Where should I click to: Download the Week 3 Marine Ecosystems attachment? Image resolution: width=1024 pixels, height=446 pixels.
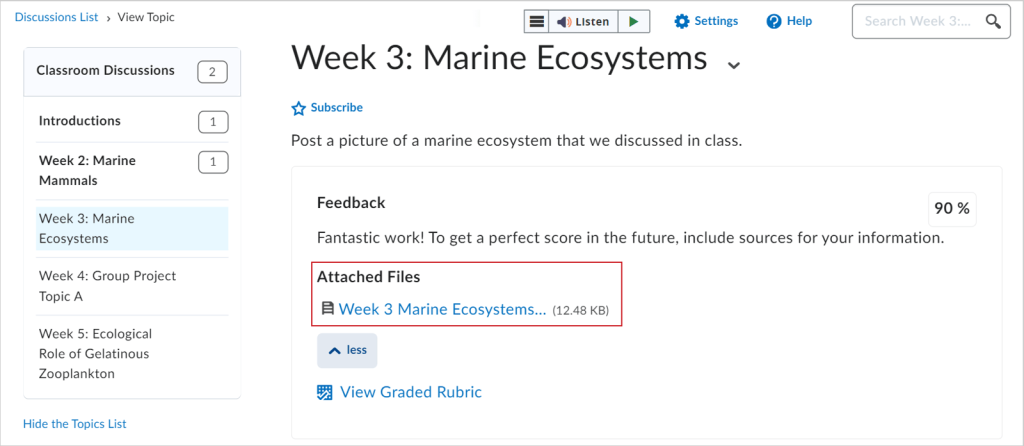point(442,310)
